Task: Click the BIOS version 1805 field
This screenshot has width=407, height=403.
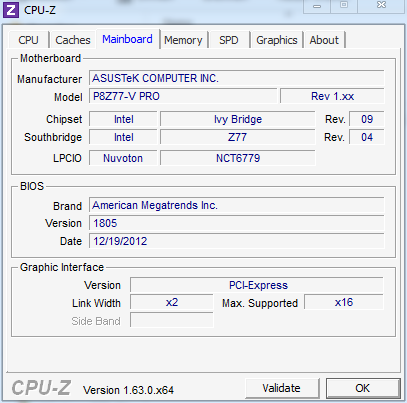Action: pos(237,223)
